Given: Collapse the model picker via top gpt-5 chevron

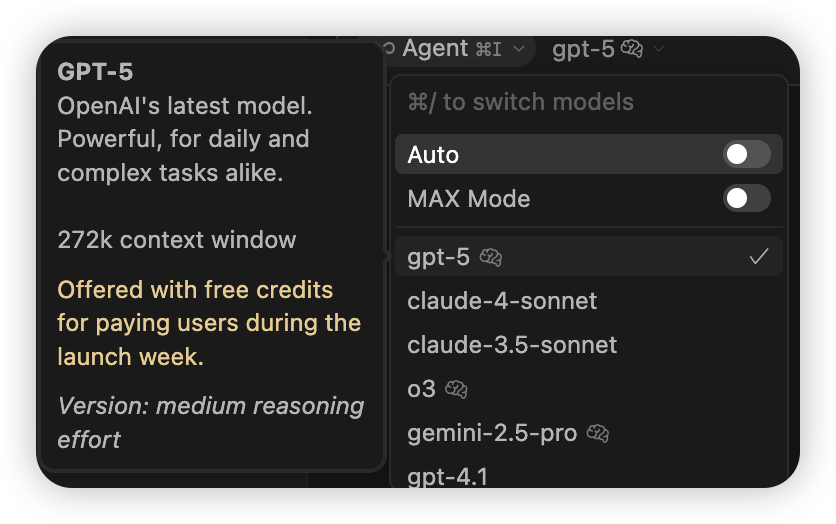Looking at the screenshot, I should (x=659, y=48).
